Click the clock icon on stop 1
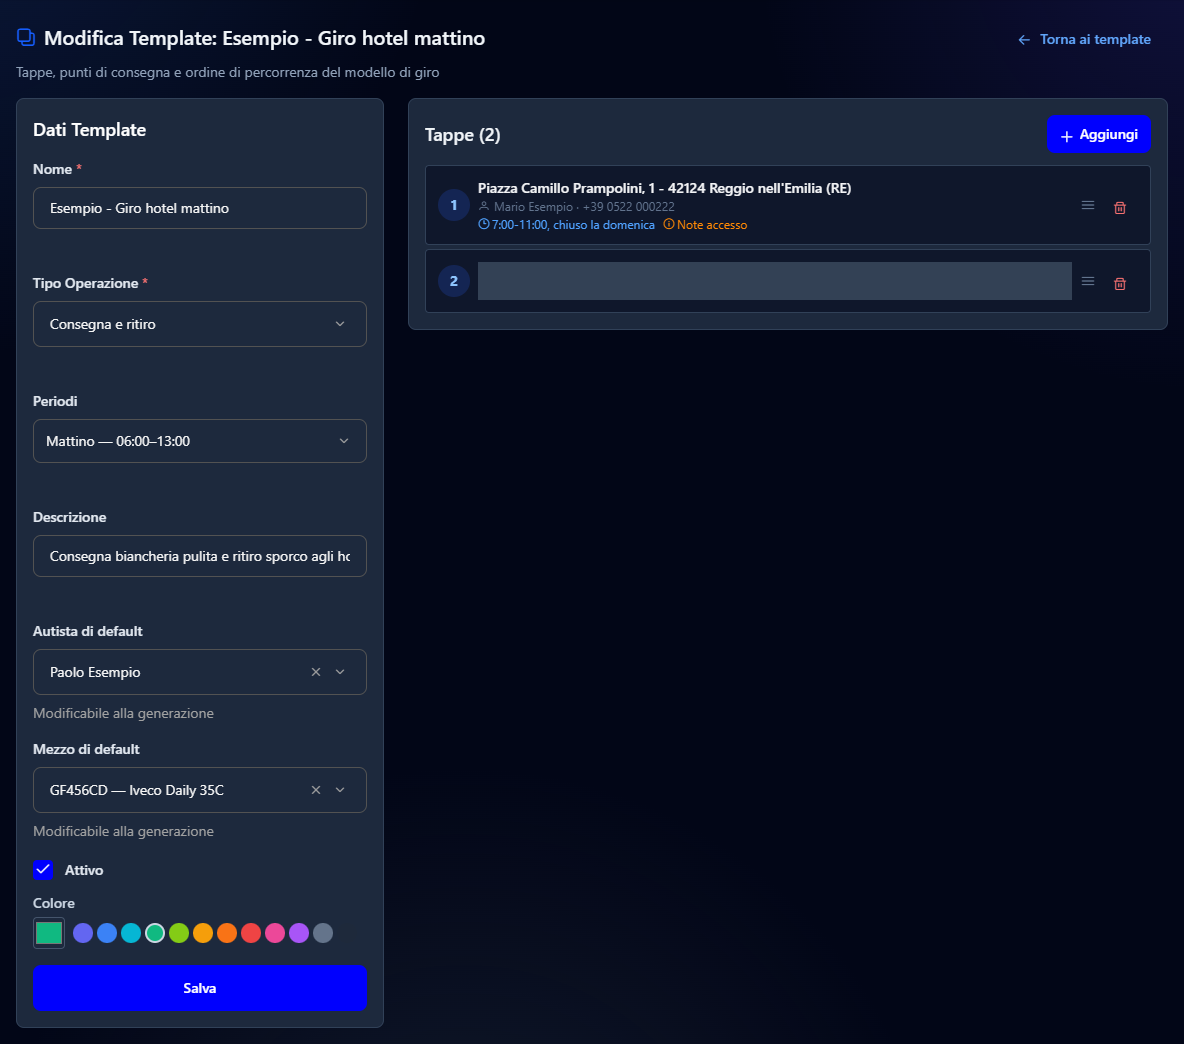Image resolution: width=1184 pixels, height=1044 pixels. (x=483, y=224)
